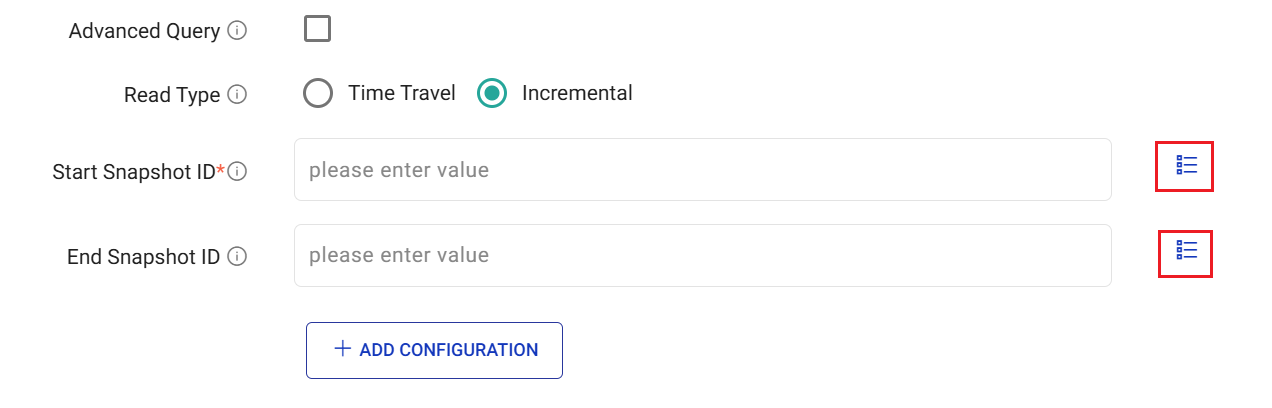Open snapshot list picker for End Snapshot ID

1186,250
